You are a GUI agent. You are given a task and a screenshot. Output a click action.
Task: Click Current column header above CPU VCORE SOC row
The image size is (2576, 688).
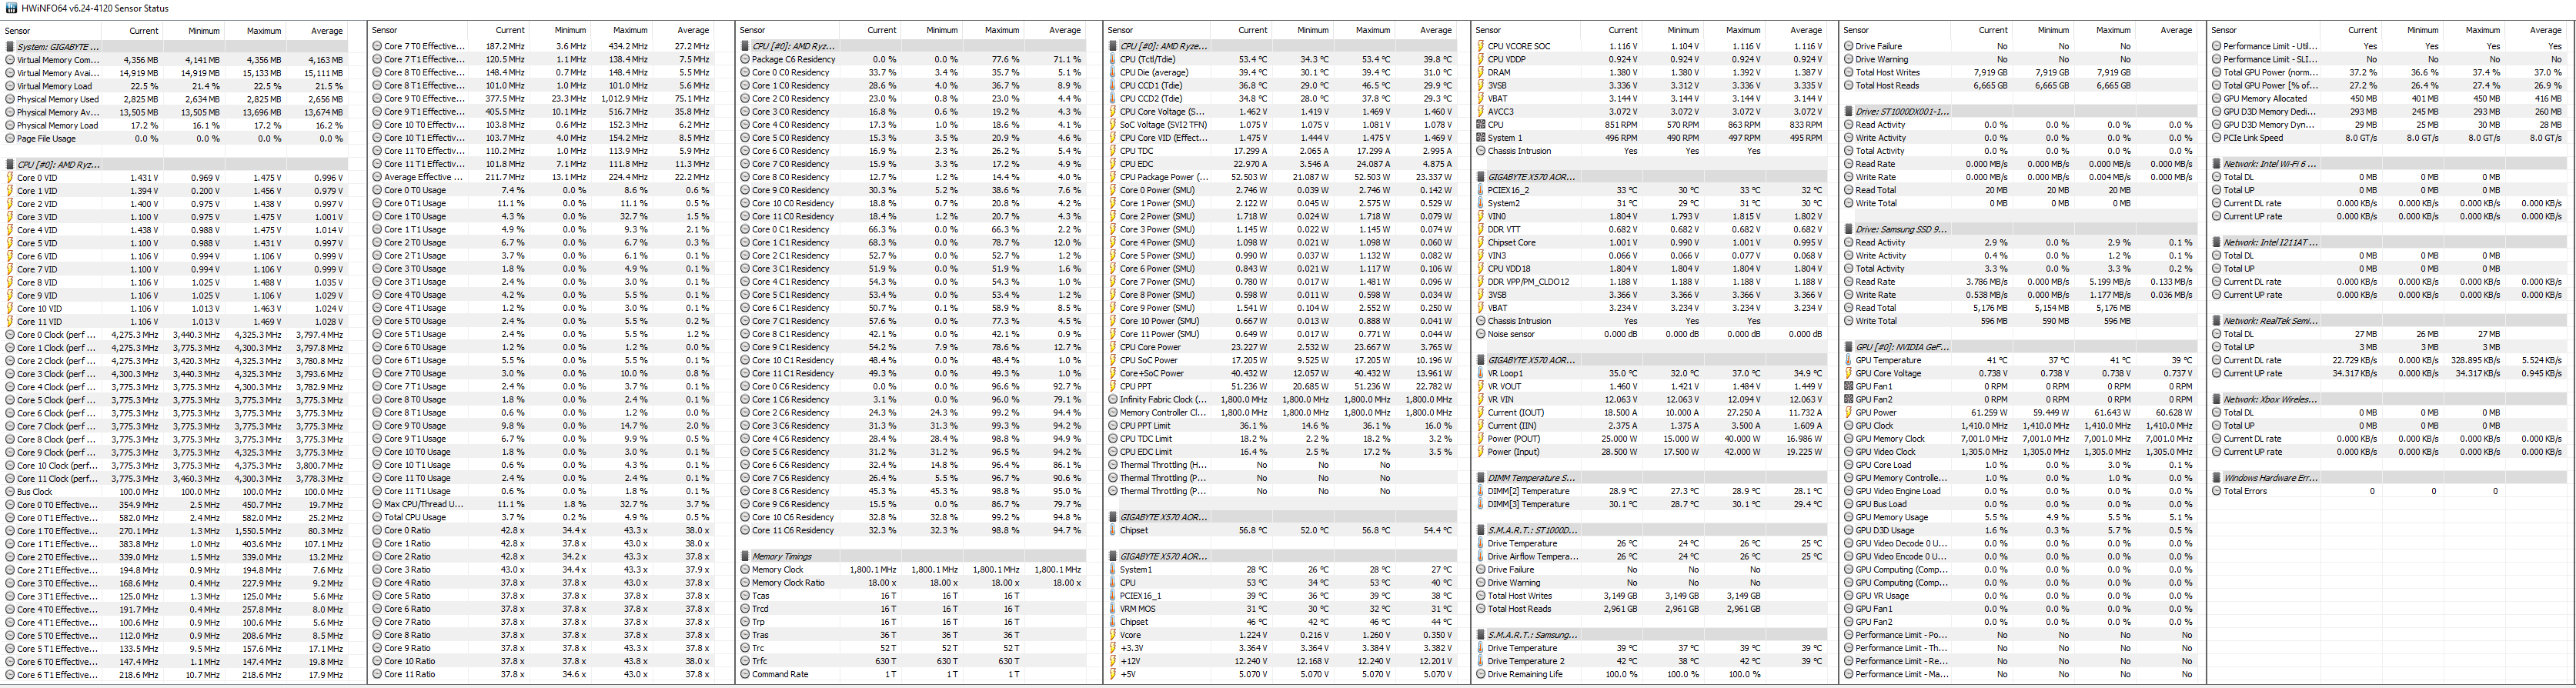tap(1609, 31)
